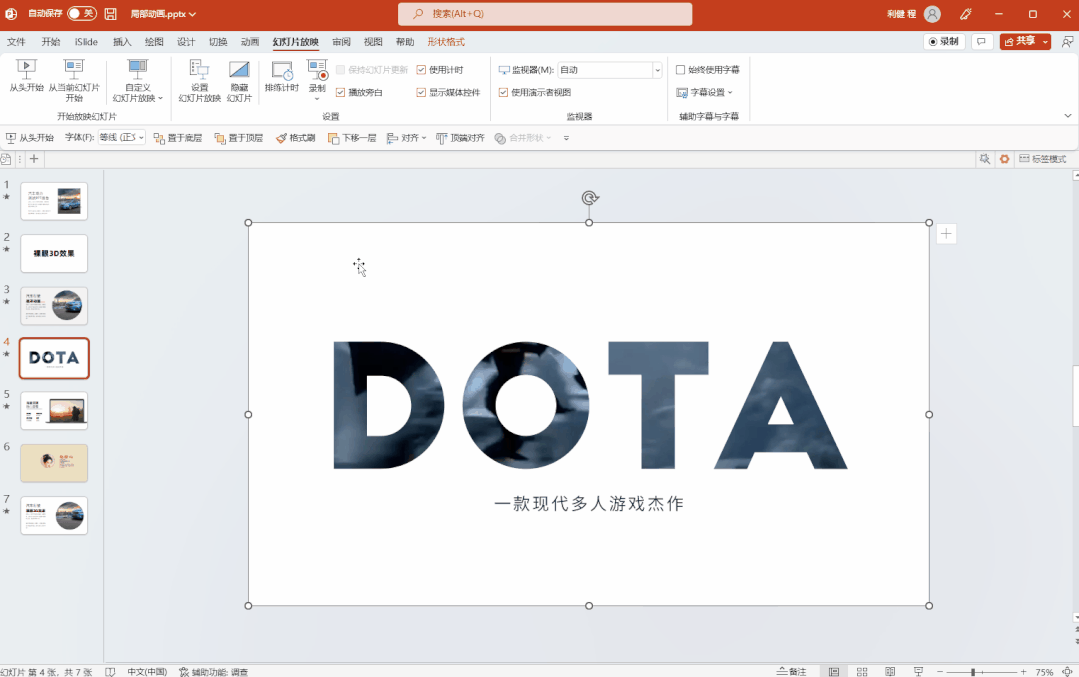Open 备注 notes in status bar
Viewport: 1079px width, 677px height.
point(791,671)
